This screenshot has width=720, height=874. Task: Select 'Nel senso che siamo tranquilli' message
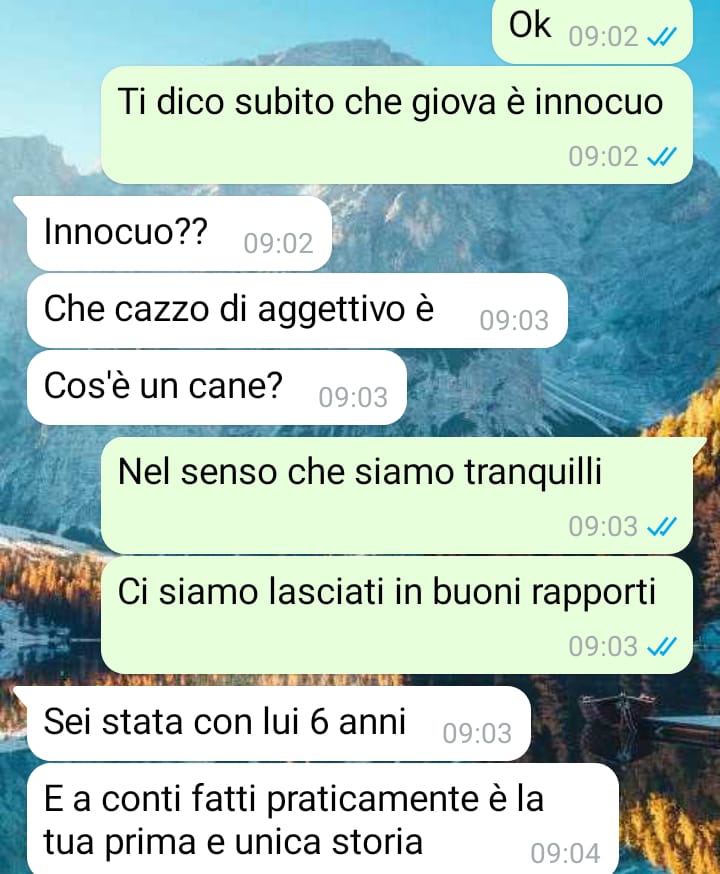pos(396,496)
